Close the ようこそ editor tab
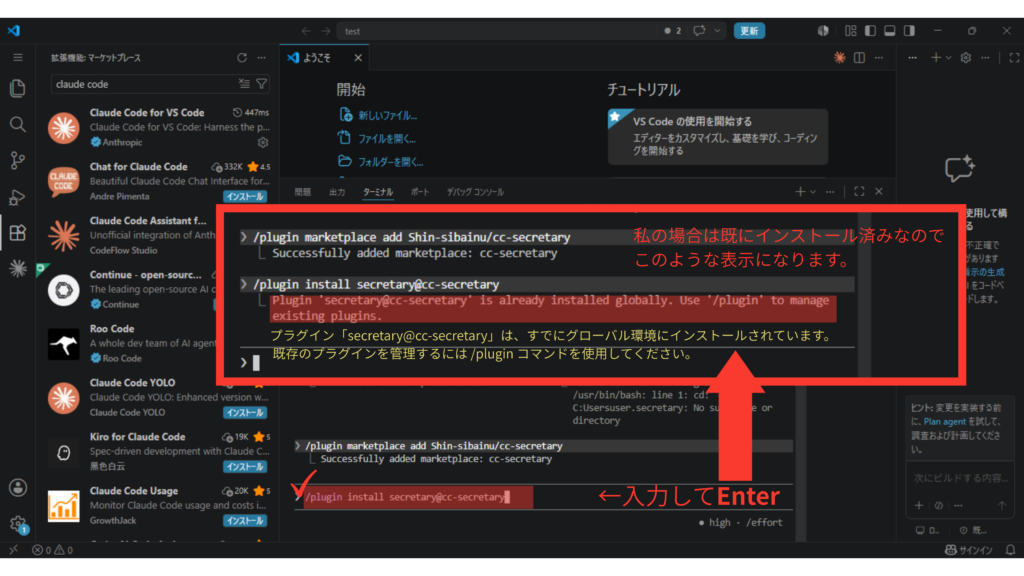The width and height of the screenshot is (1024, 576). pyautogui.click(x=358, y=57)
